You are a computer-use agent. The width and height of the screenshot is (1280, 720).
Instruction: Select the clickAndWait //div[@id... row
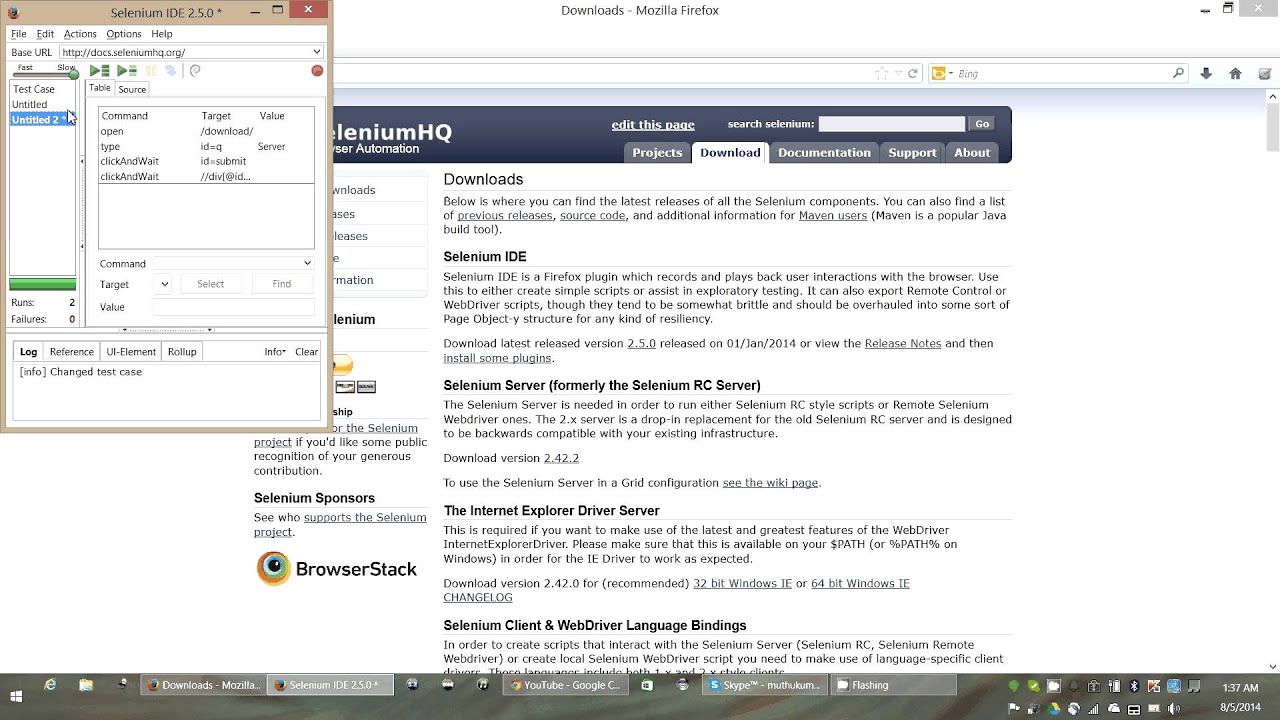tap(206, 176)
